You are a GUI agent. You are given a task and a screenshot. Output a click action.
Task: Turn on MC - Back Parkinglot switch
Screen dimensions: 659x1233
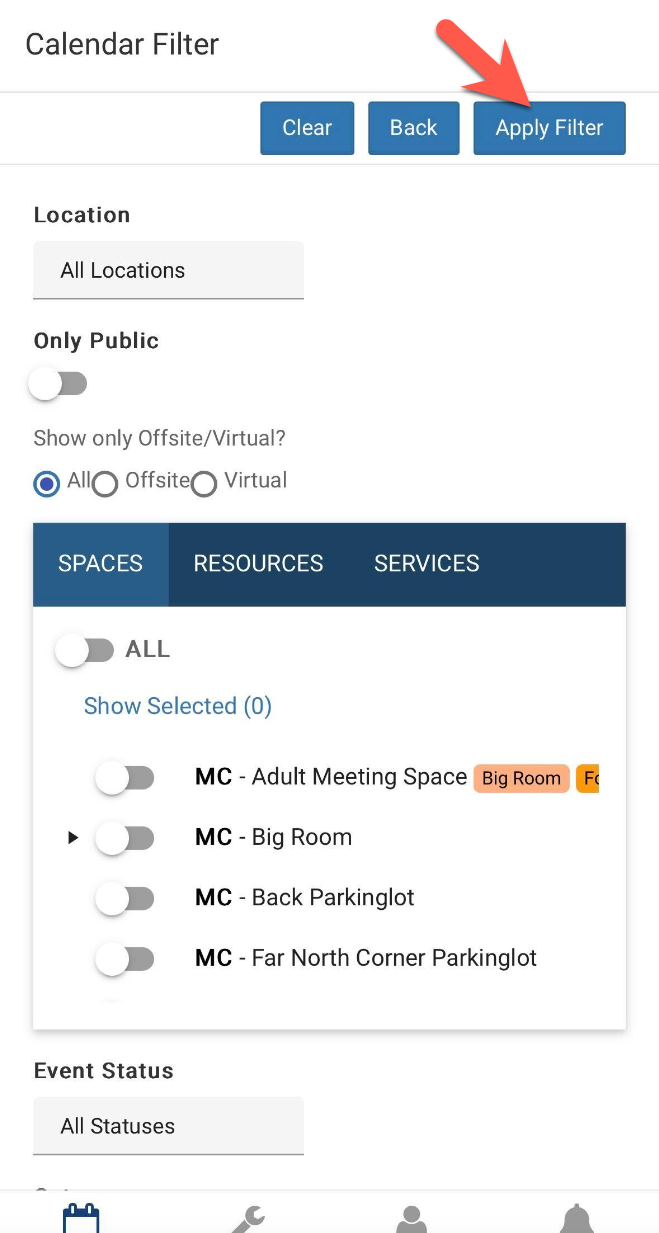(125, 898)
